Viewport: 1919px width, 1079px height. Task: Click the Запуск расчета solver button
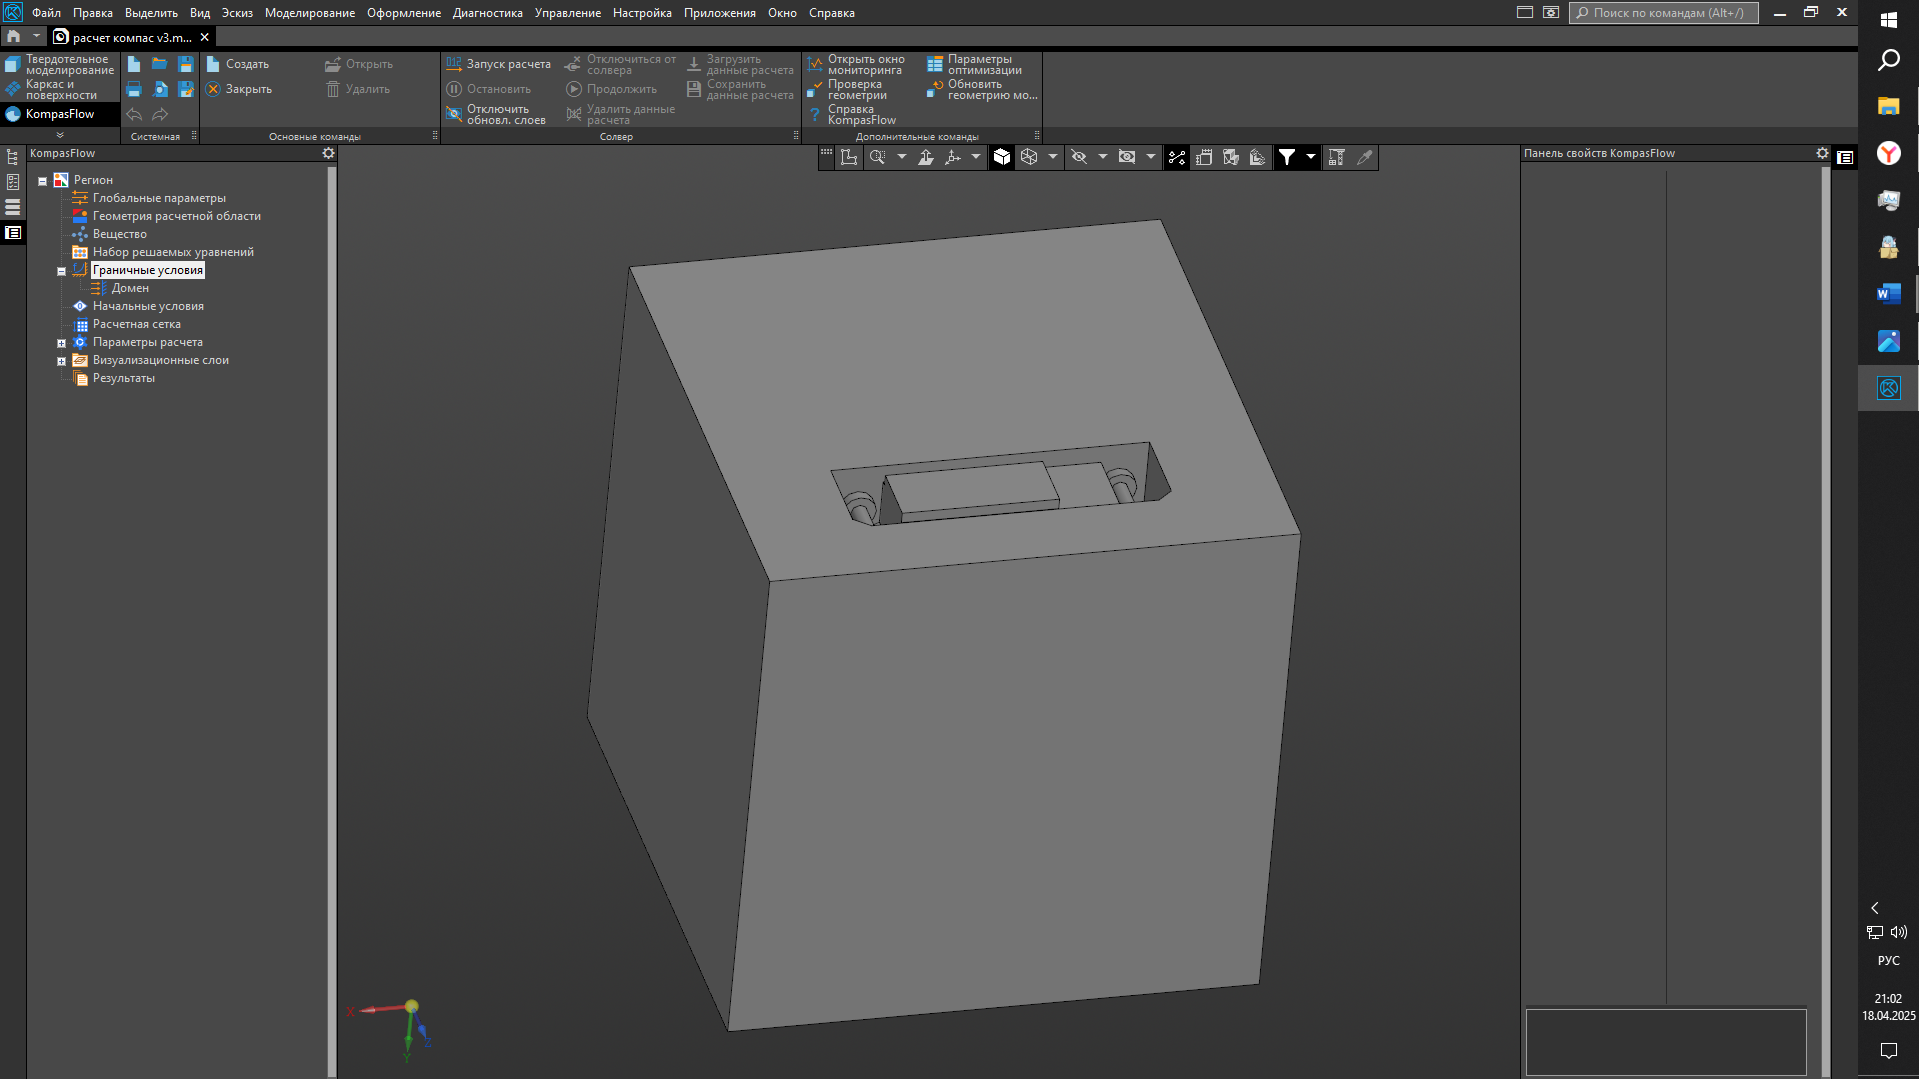pos(498,64)
